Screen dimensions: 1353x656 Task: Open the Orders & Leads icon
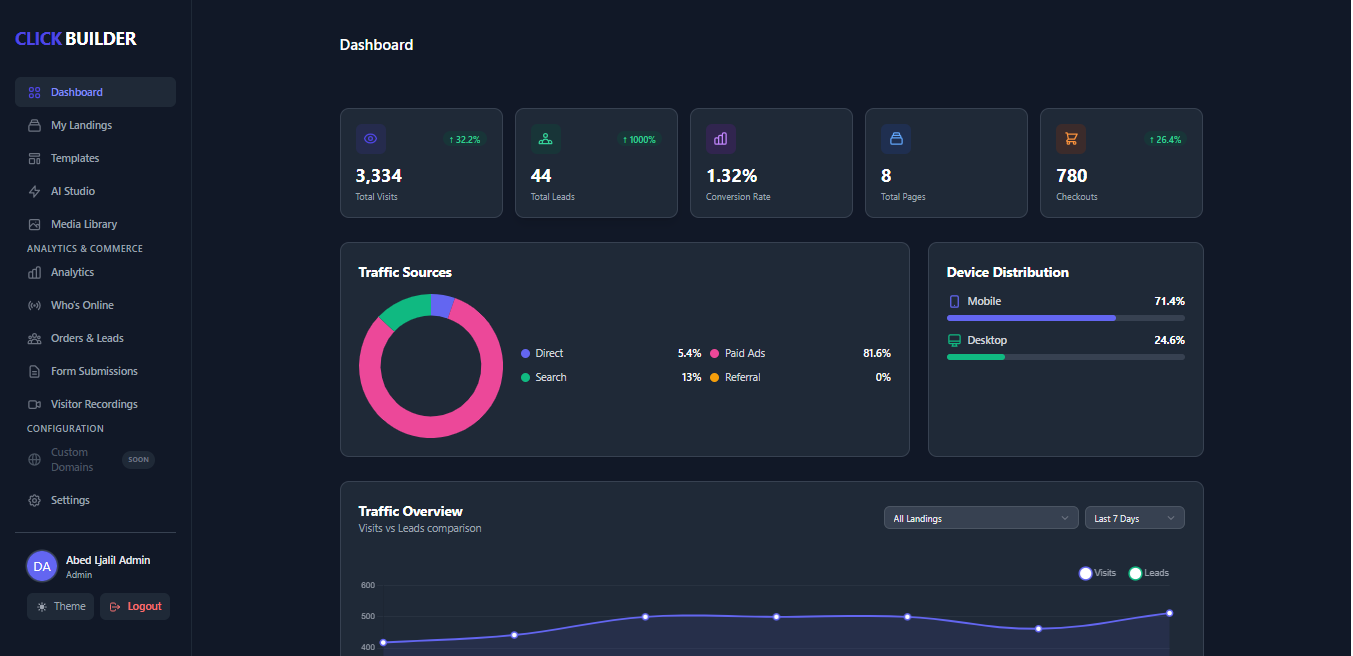pyautogui.click(x=33, y=337)
